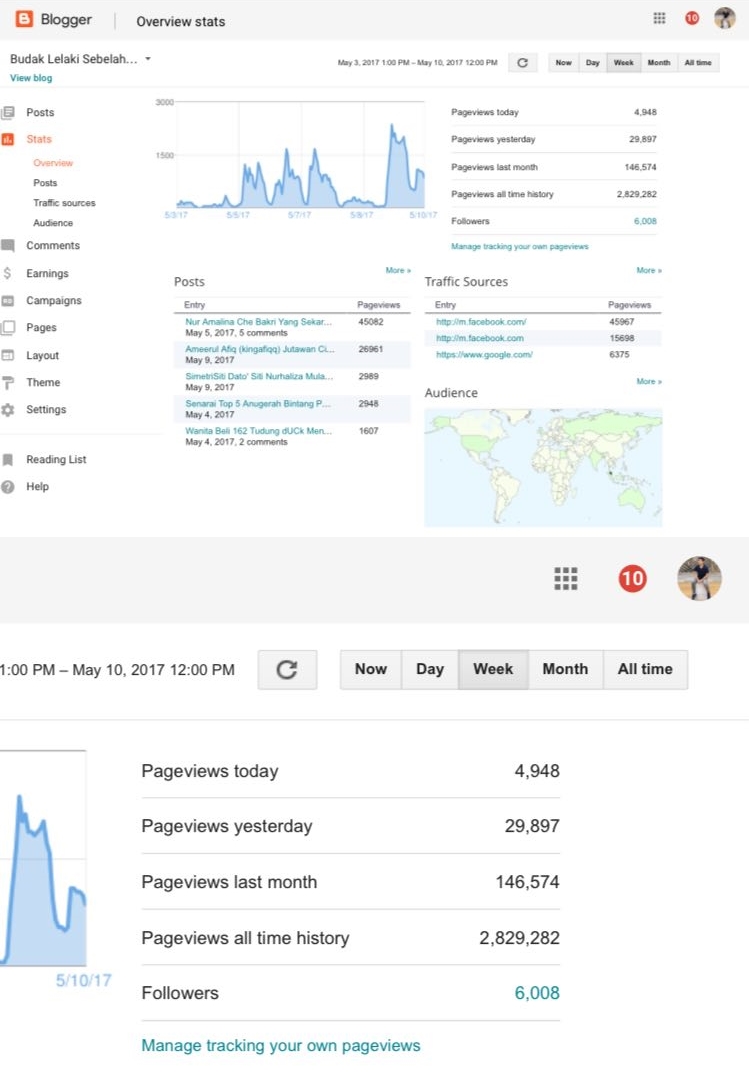This screenshot has height=1073, width=749.
Task: Click small Pageviews all time history value 2,829,282
Action: click(x=636, y=194)
